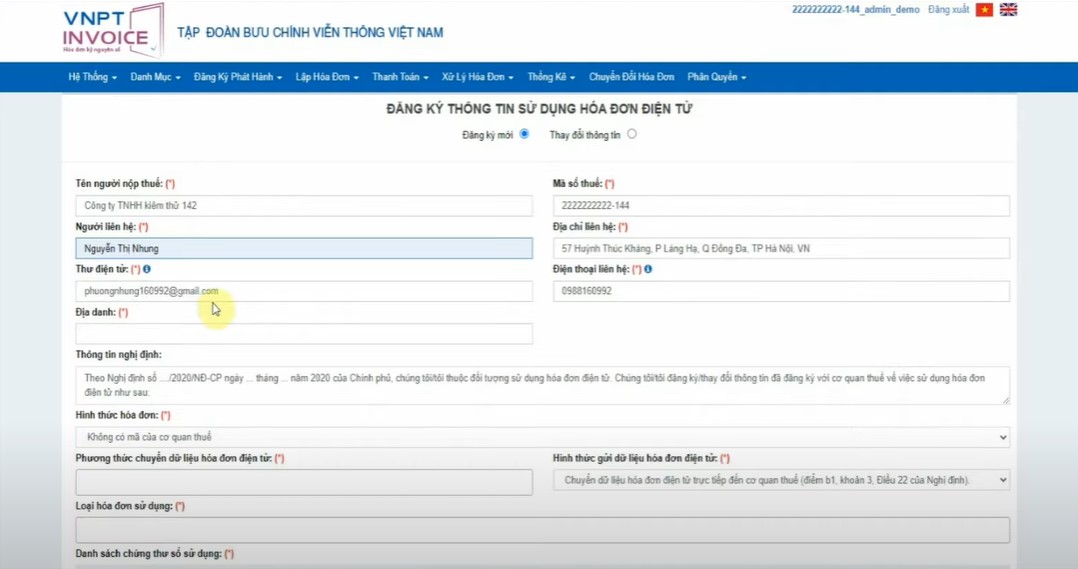Open the Hình thức hóa đơn dropdown
The height and width of the screenshot is (569, 1078).
pyautogui.click(x=541, y=437)
